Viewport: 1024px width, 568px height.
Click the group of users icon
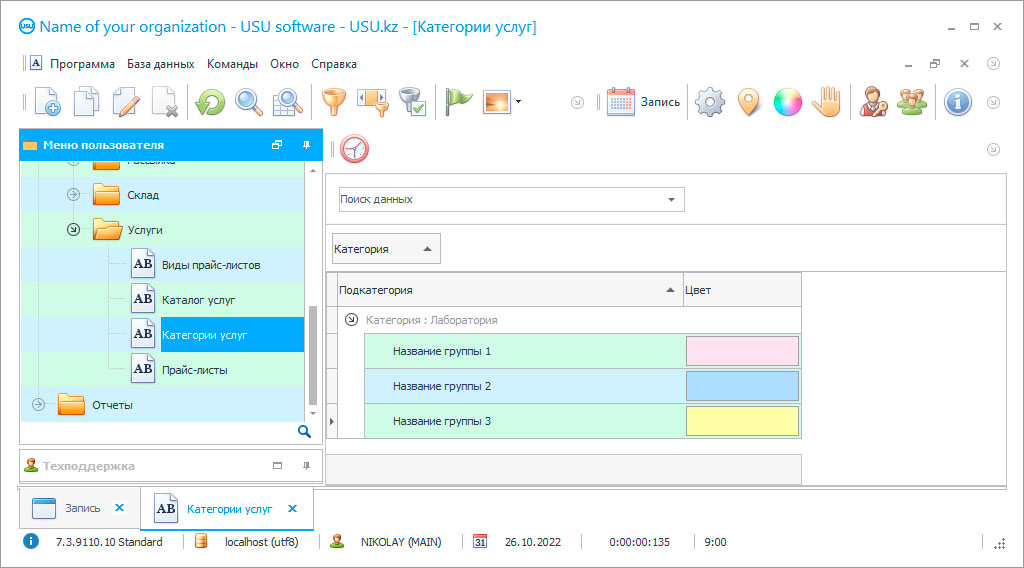click(912, 102)
